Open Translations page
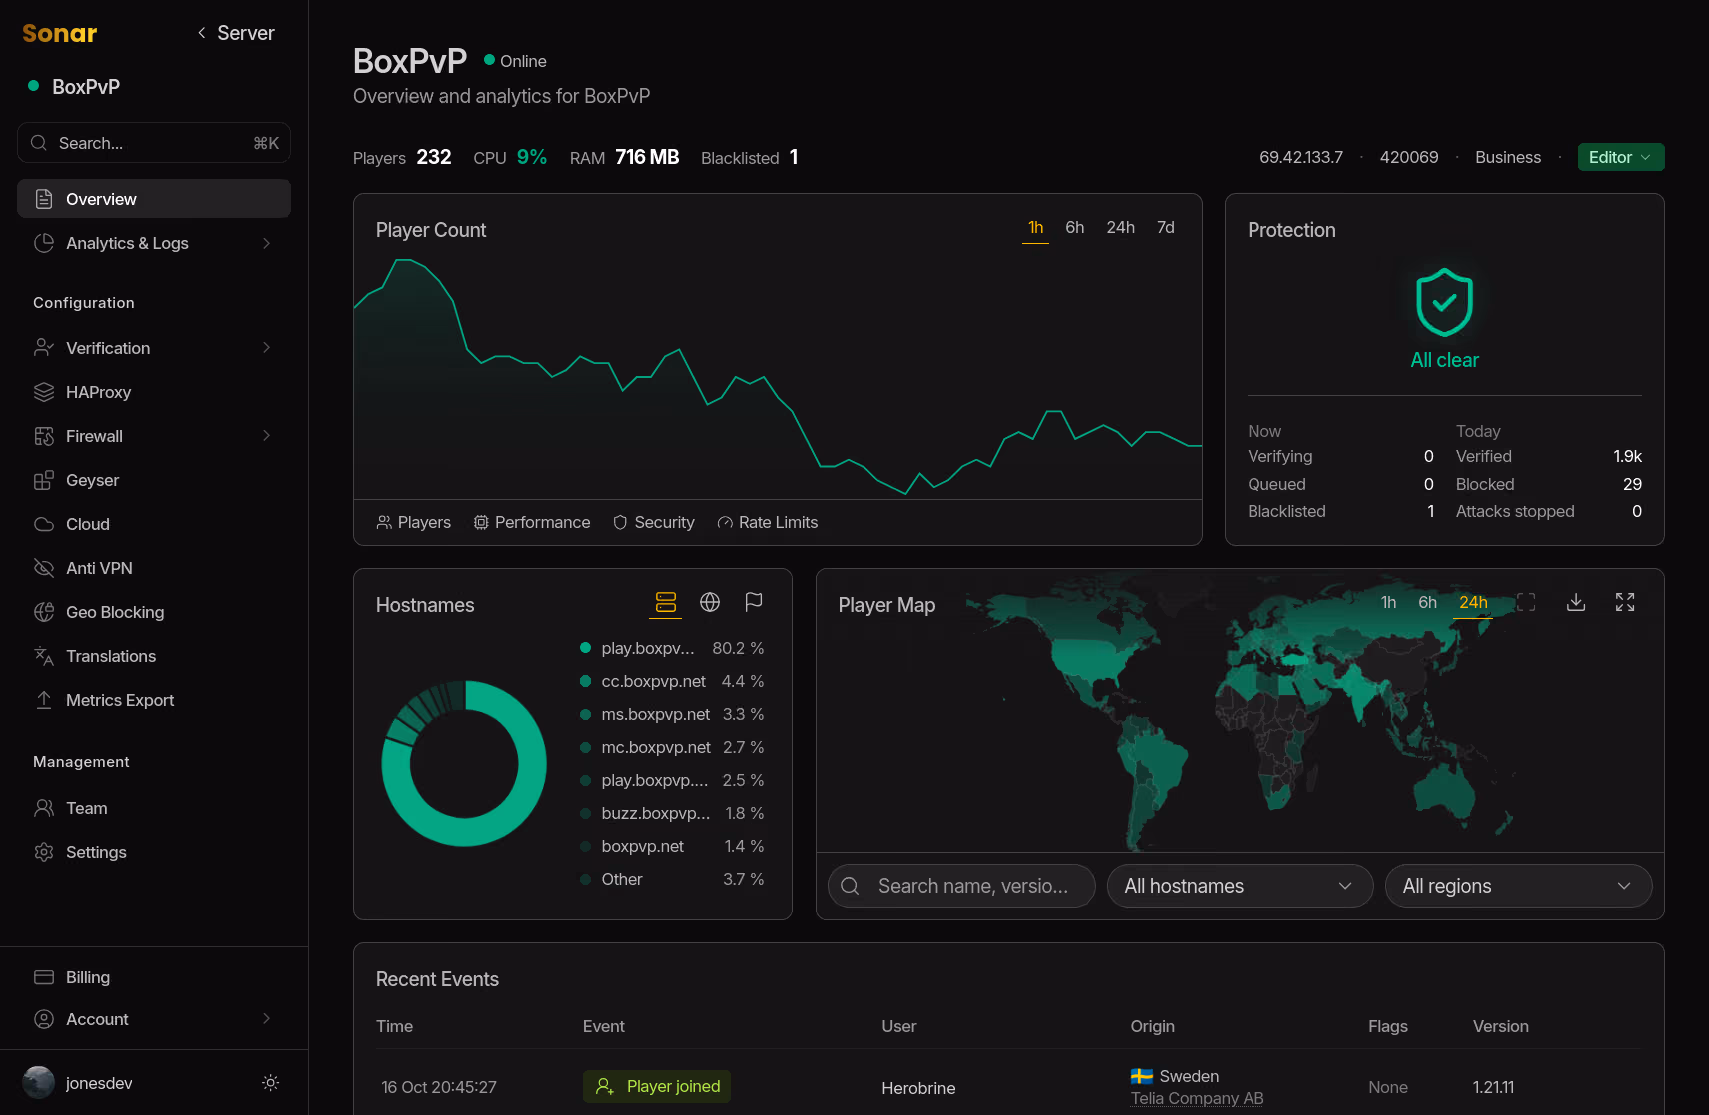Image resolution: width=1709 pixels, height=1115 pixels. coord(154,656)
